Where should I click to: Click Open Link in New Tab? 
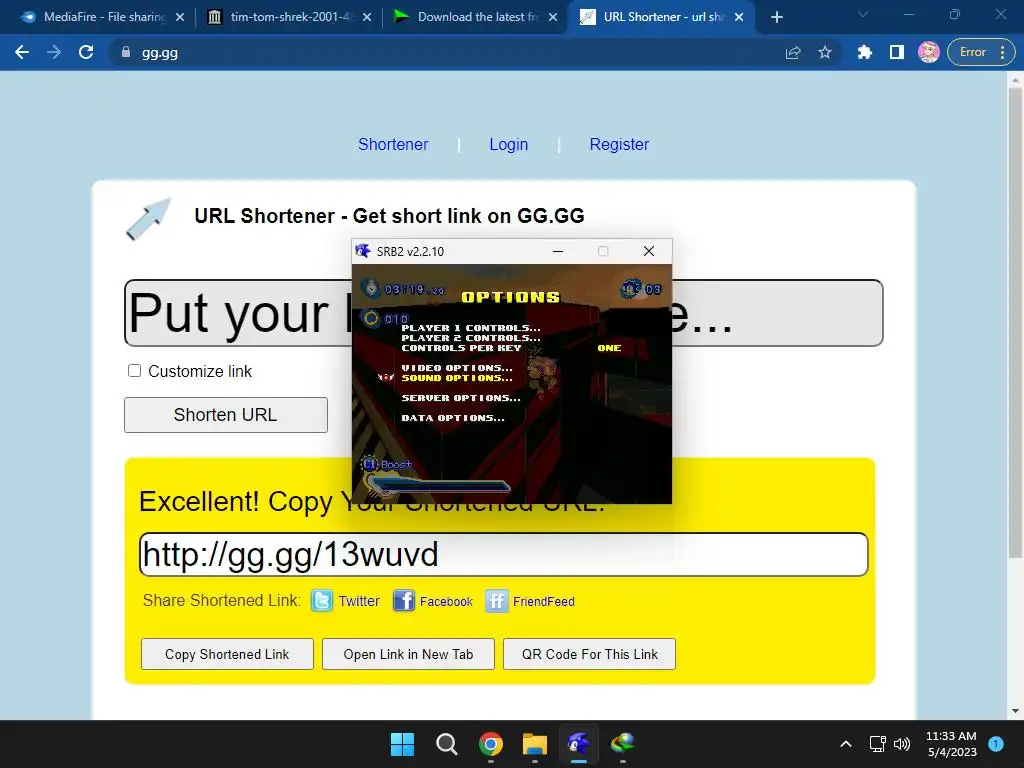tap(408, 654)
